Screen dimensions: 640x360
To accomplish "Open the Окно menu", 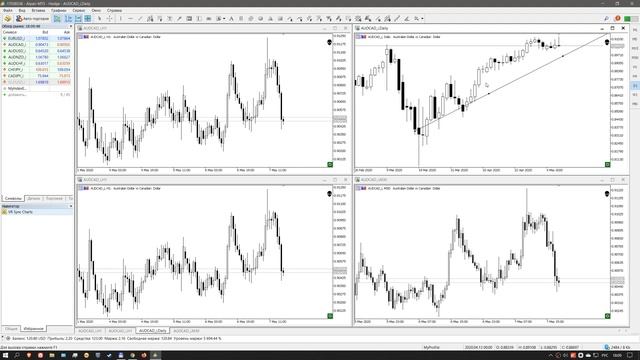I will coord(96,10).
